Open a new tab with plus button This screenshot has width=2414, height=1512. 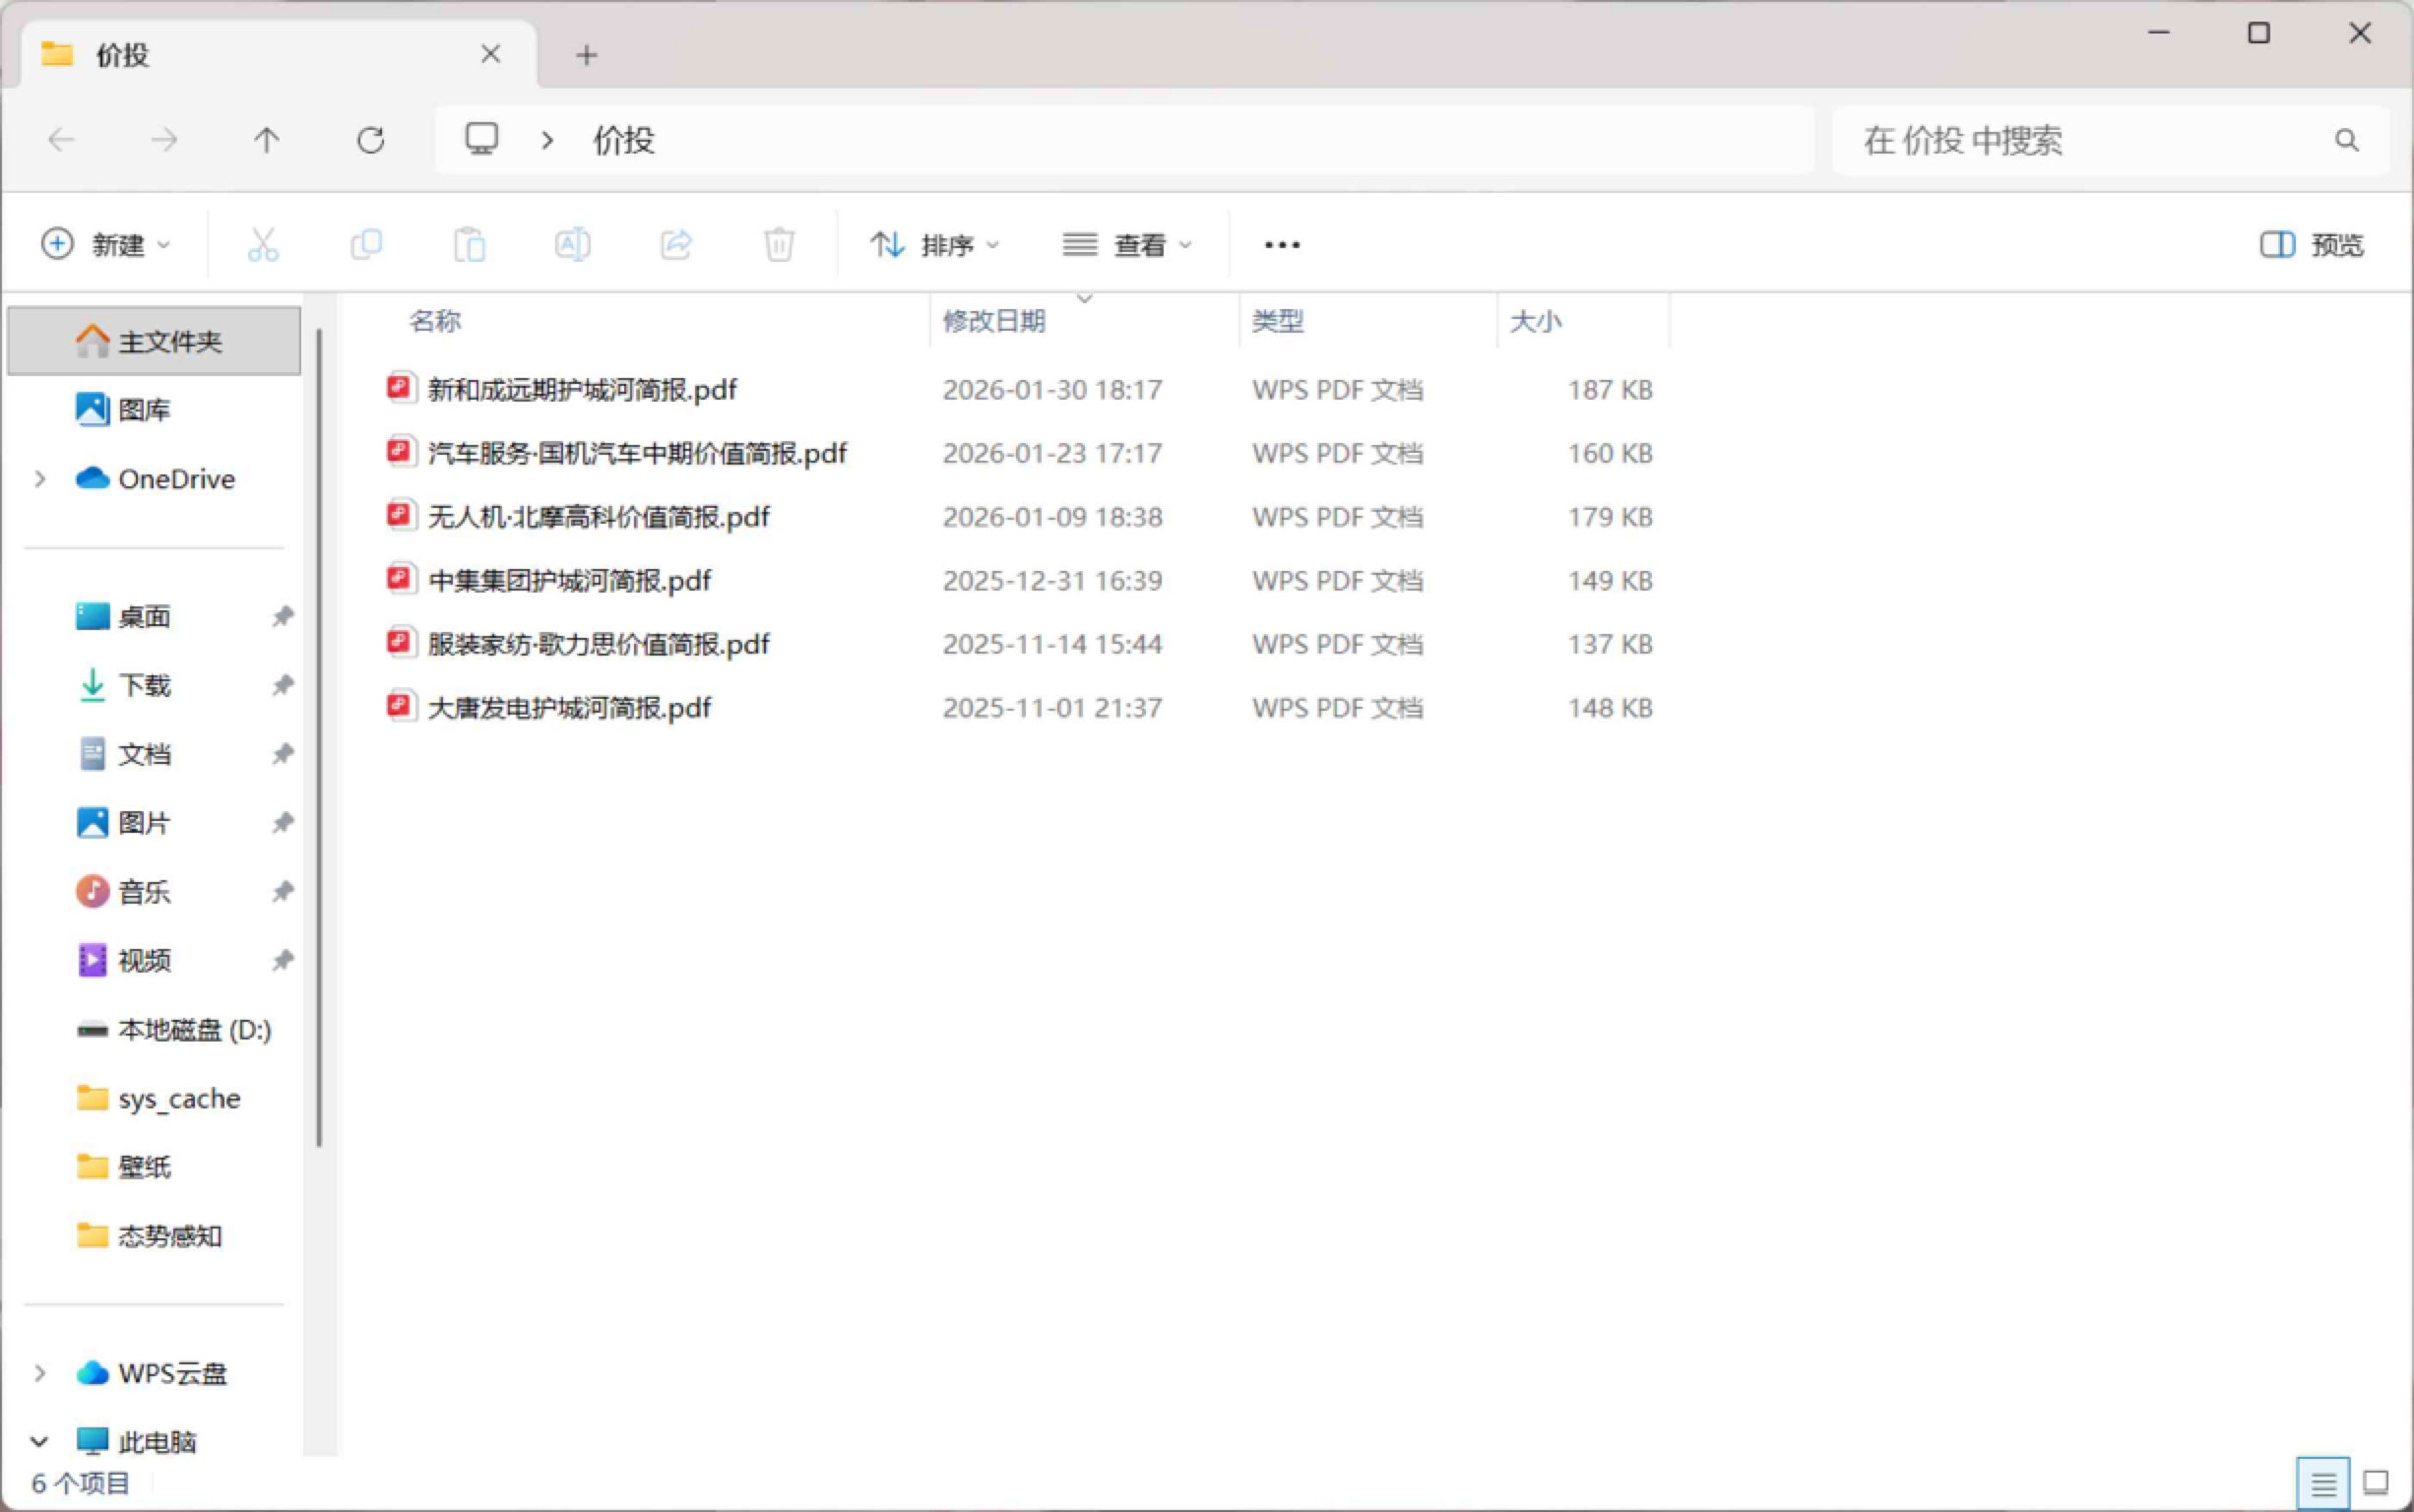click(x=587, y=55)
